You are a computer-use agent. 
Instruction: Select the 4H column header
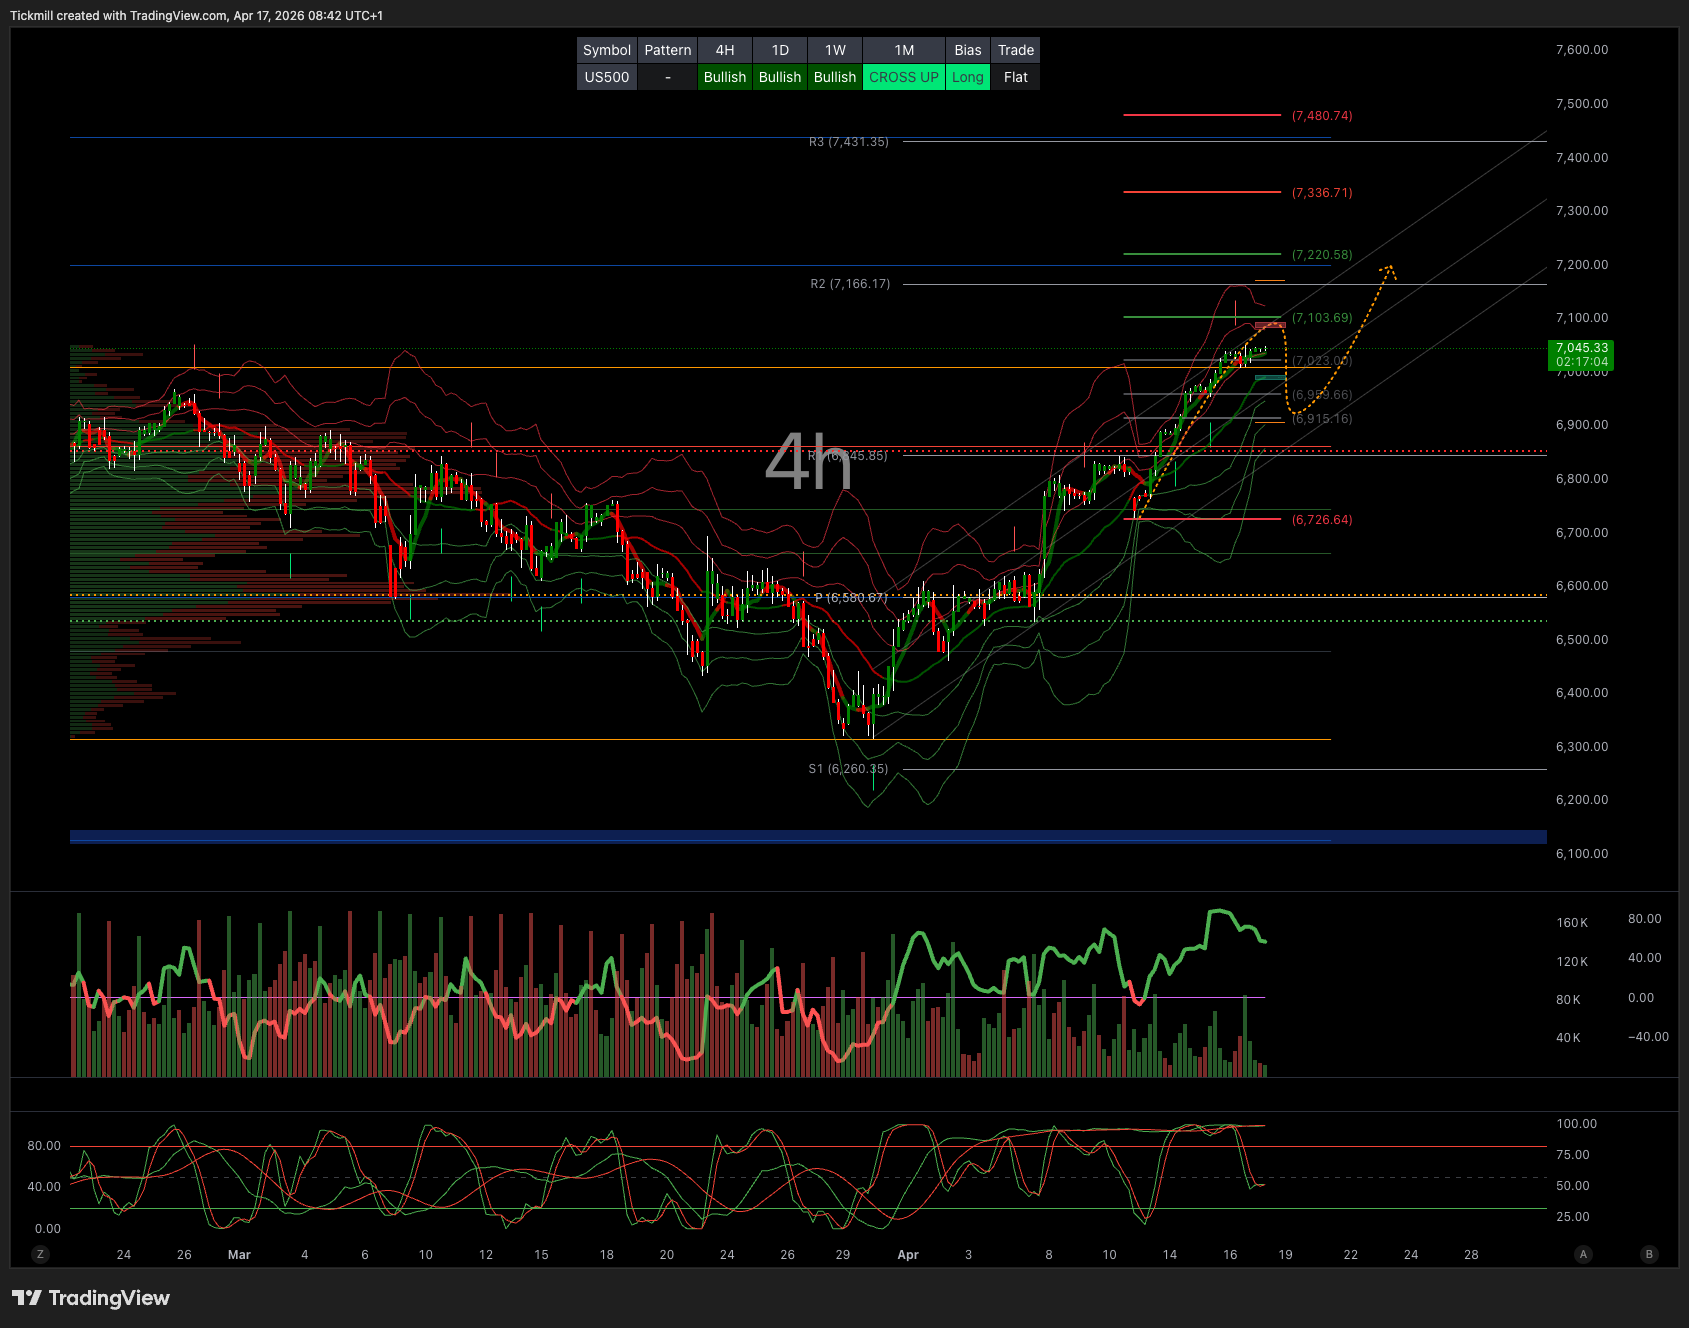coord(725,50)
